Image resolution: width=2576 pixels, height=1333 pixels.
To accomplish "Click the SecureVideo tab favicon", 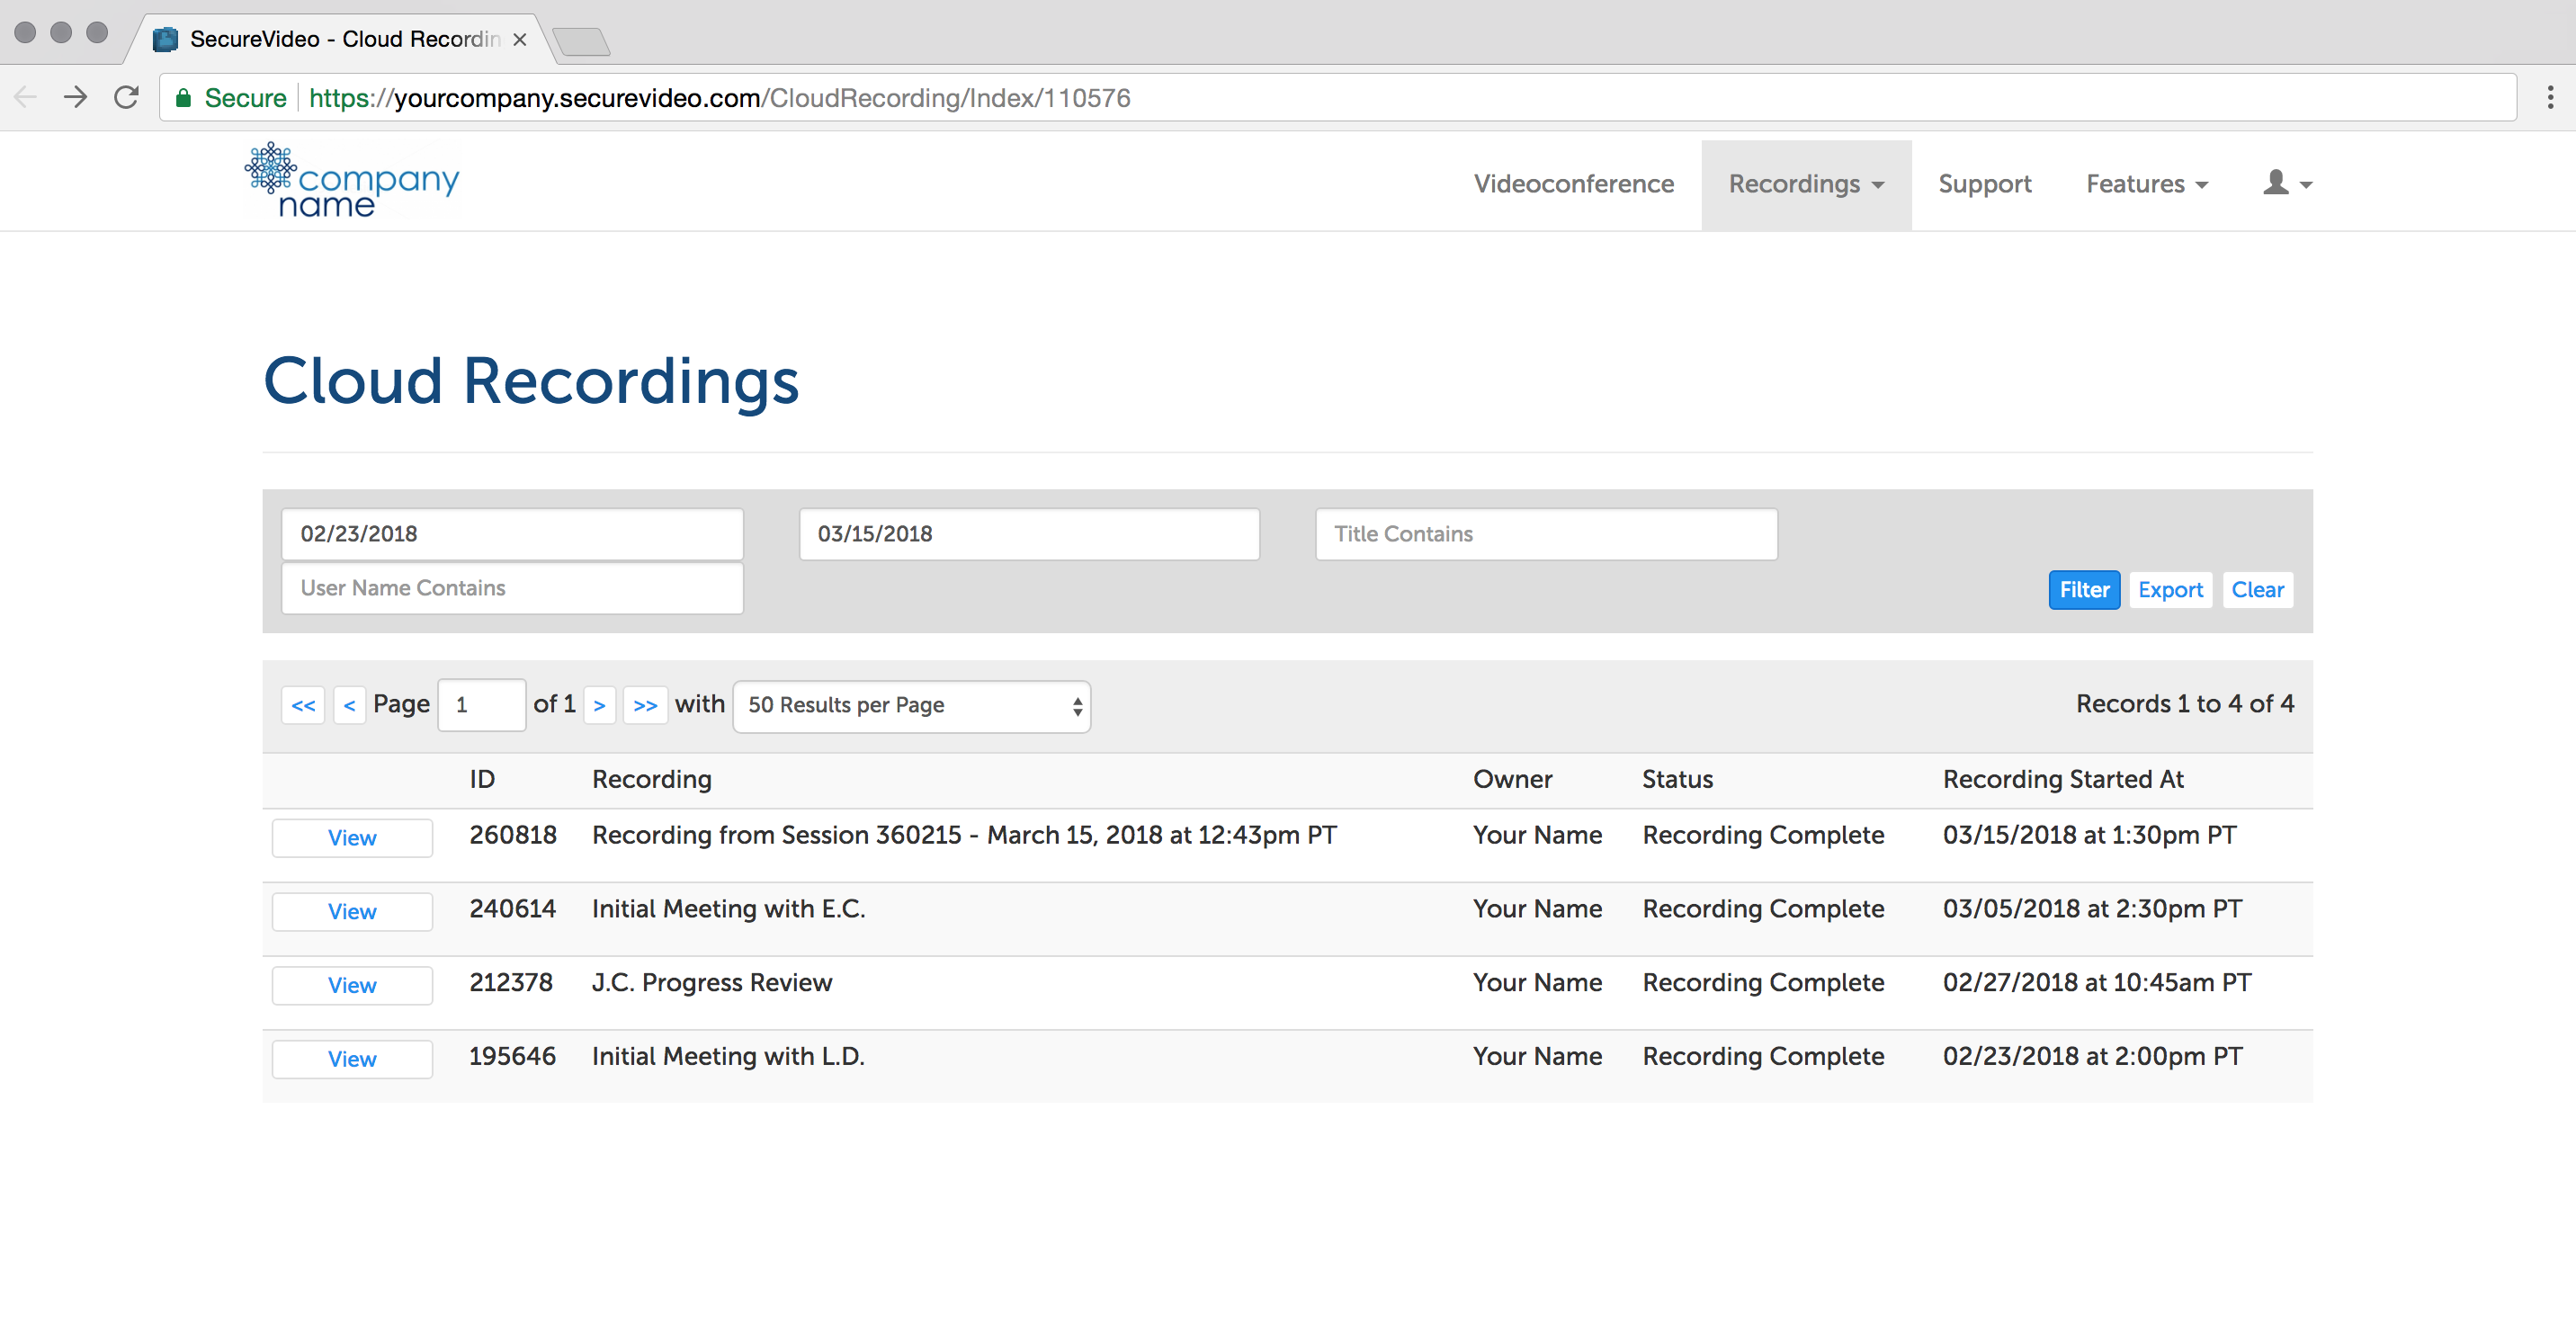I will pos(165,39).
